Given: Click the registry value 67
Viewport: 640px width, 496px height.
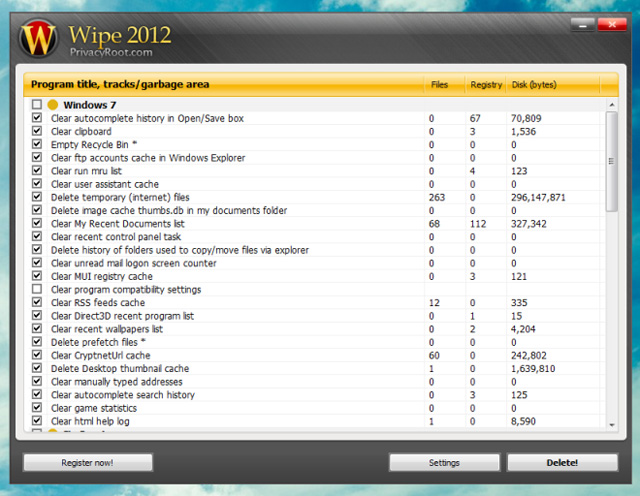Looking at the screenshot, I should tap(475, 118).
